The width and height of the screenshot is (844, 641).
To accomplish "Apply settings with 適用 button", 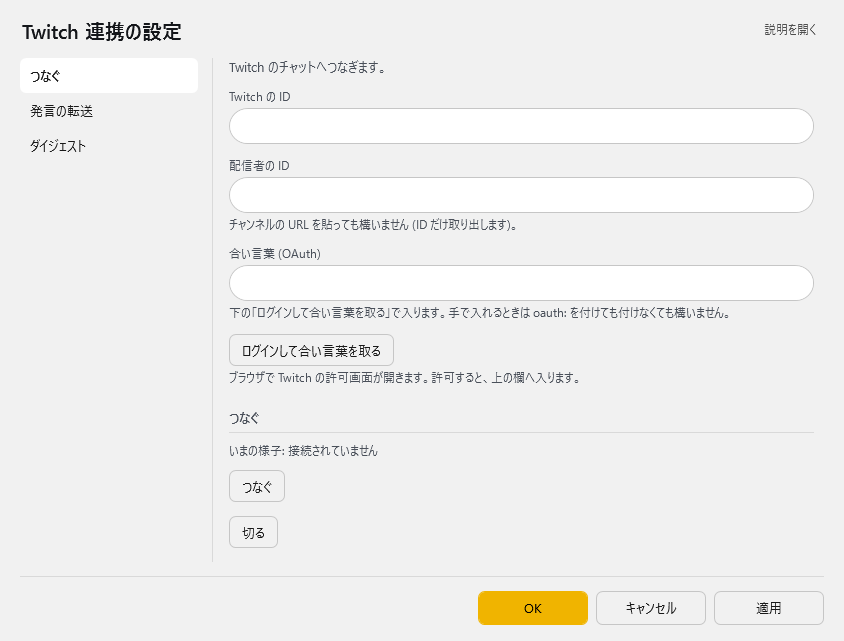I will tap(769, 608).
